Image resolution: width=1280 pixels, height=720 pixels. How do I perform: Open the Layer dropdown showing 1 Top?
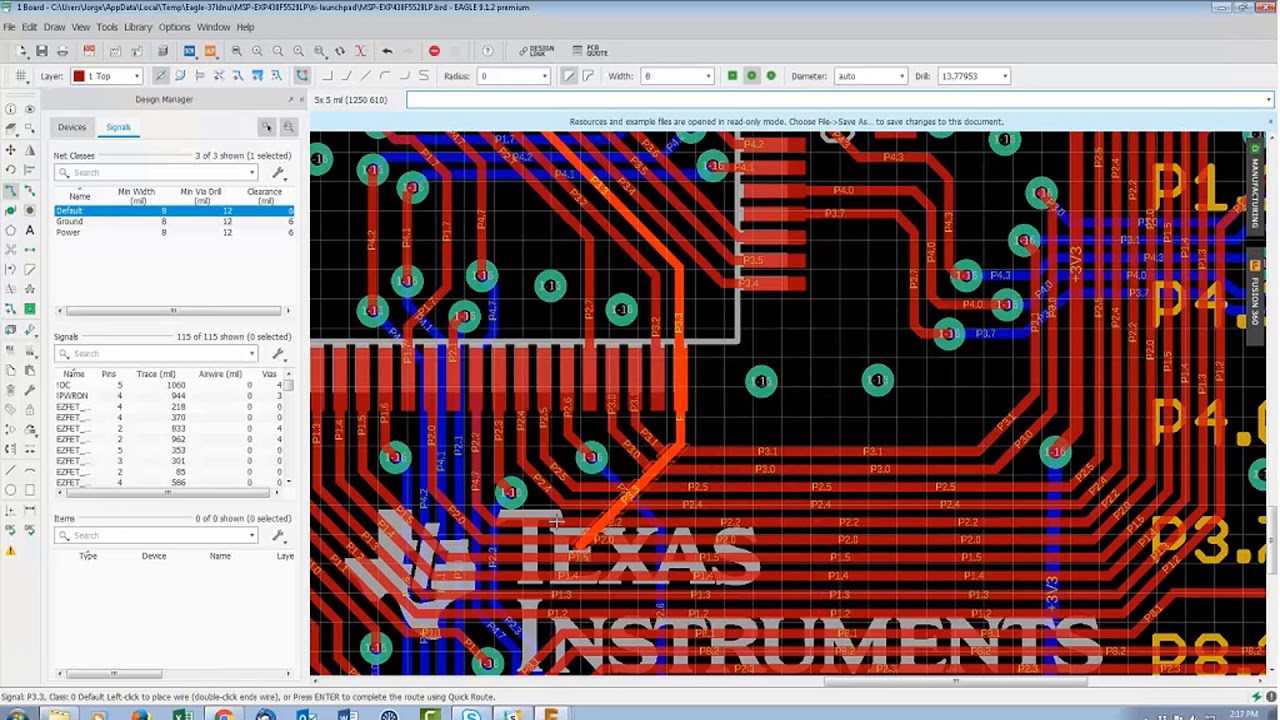(x=107, y=76)
